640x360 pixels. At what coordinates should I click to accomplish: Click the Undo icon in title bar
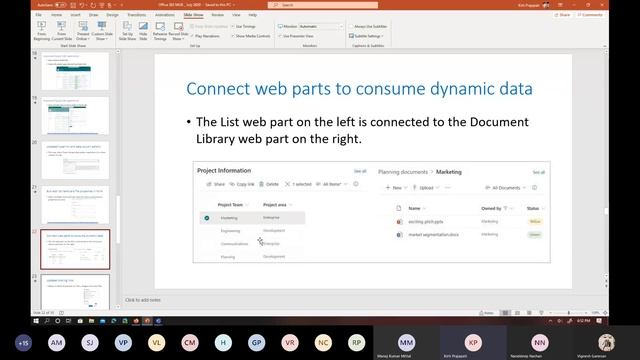pos(83,5)
